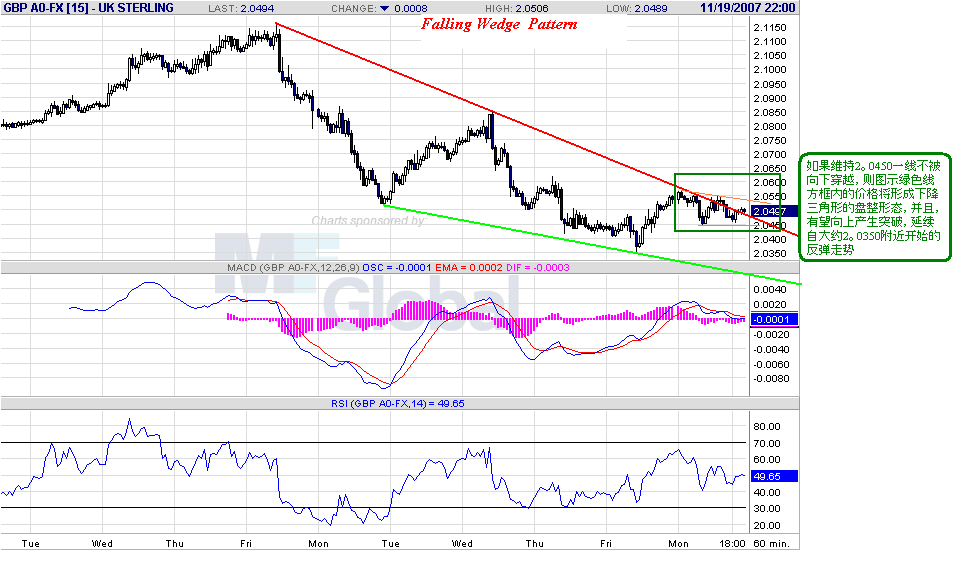Click the MACD axis label 0.0040

tap(770, 290)
